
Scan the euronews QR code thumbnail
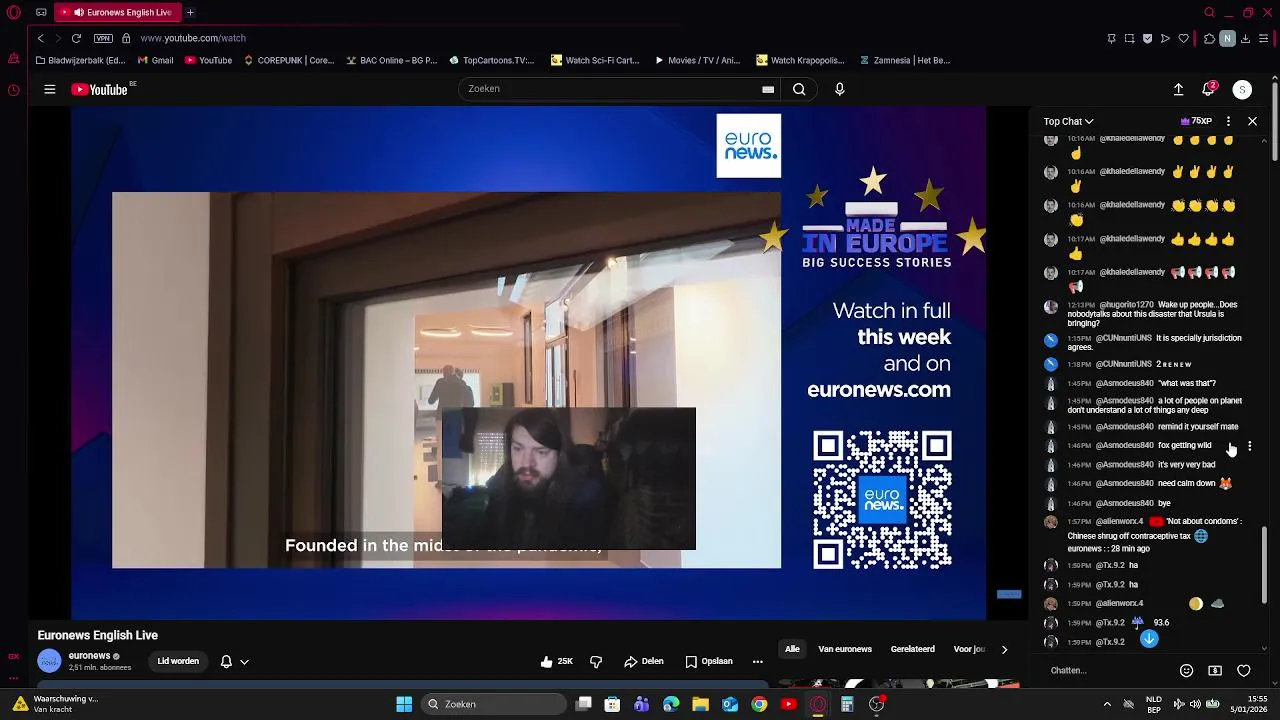click(x=882, y=500)
